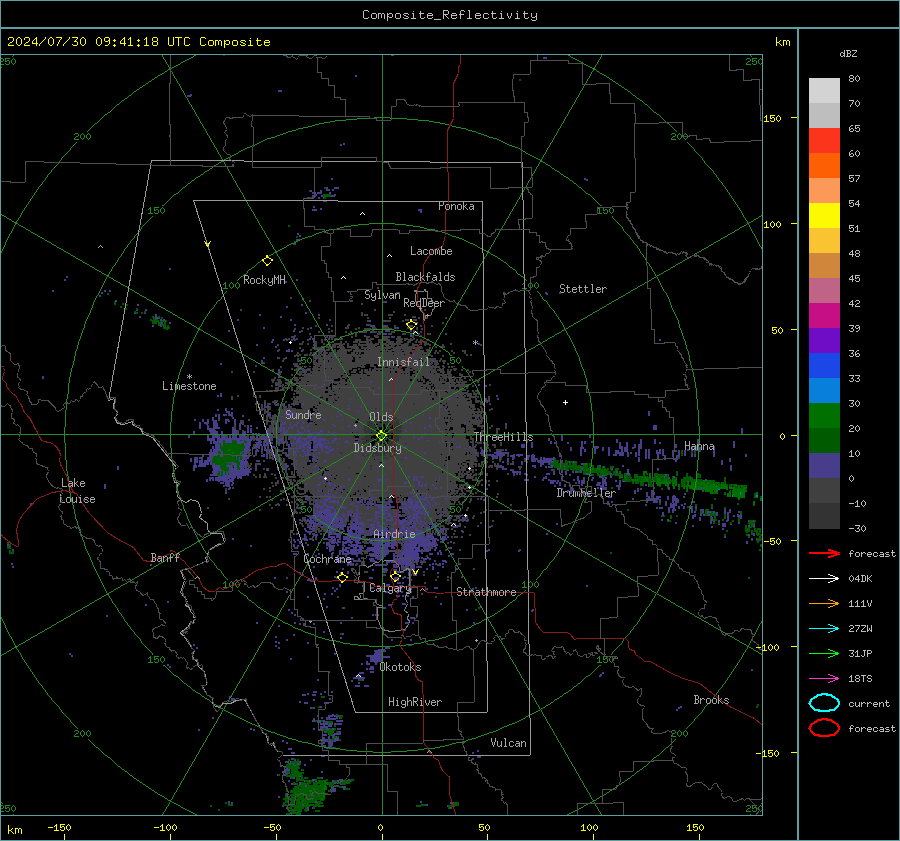Viewport: 900px width, 841px height.
Task: Select the Strathmore town label
Action: tap(486, 592)
